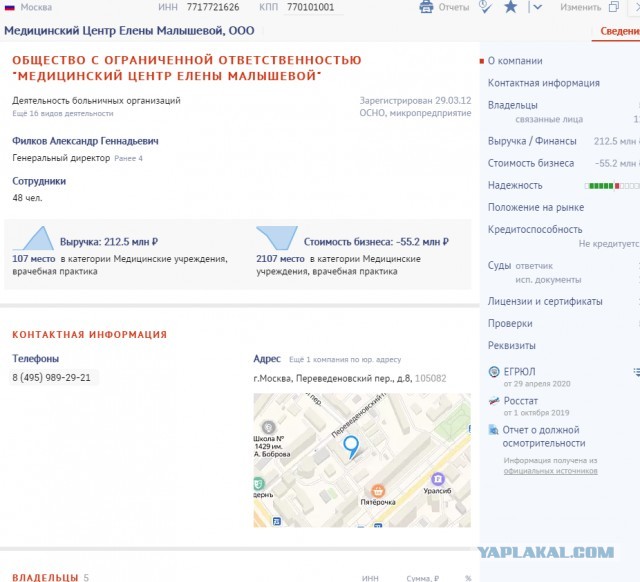Open the официальных источников link
The height and width of the screenshot is (582, 640).
(550, 471)
